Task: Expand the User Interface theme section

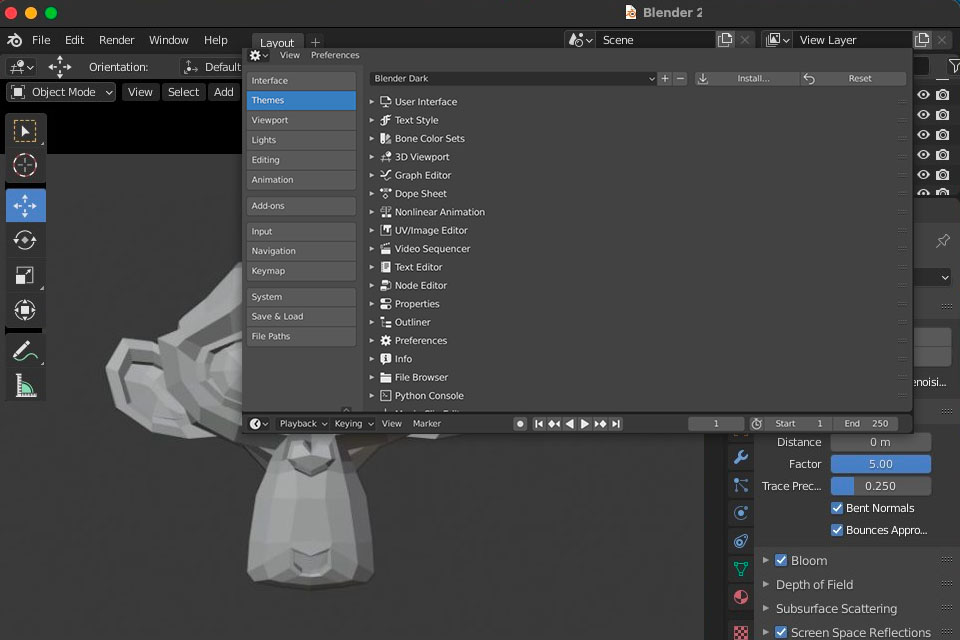Action: (x=372, y=102)
